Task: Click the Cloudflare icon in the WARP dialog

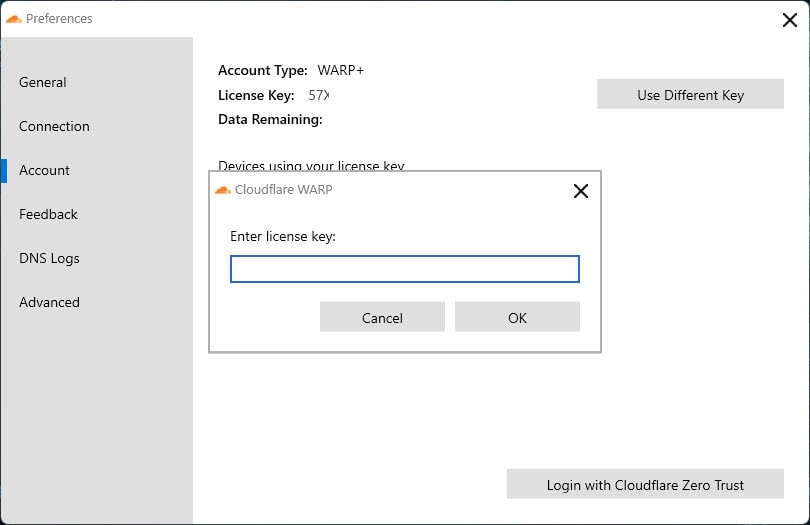Action: 222,190
